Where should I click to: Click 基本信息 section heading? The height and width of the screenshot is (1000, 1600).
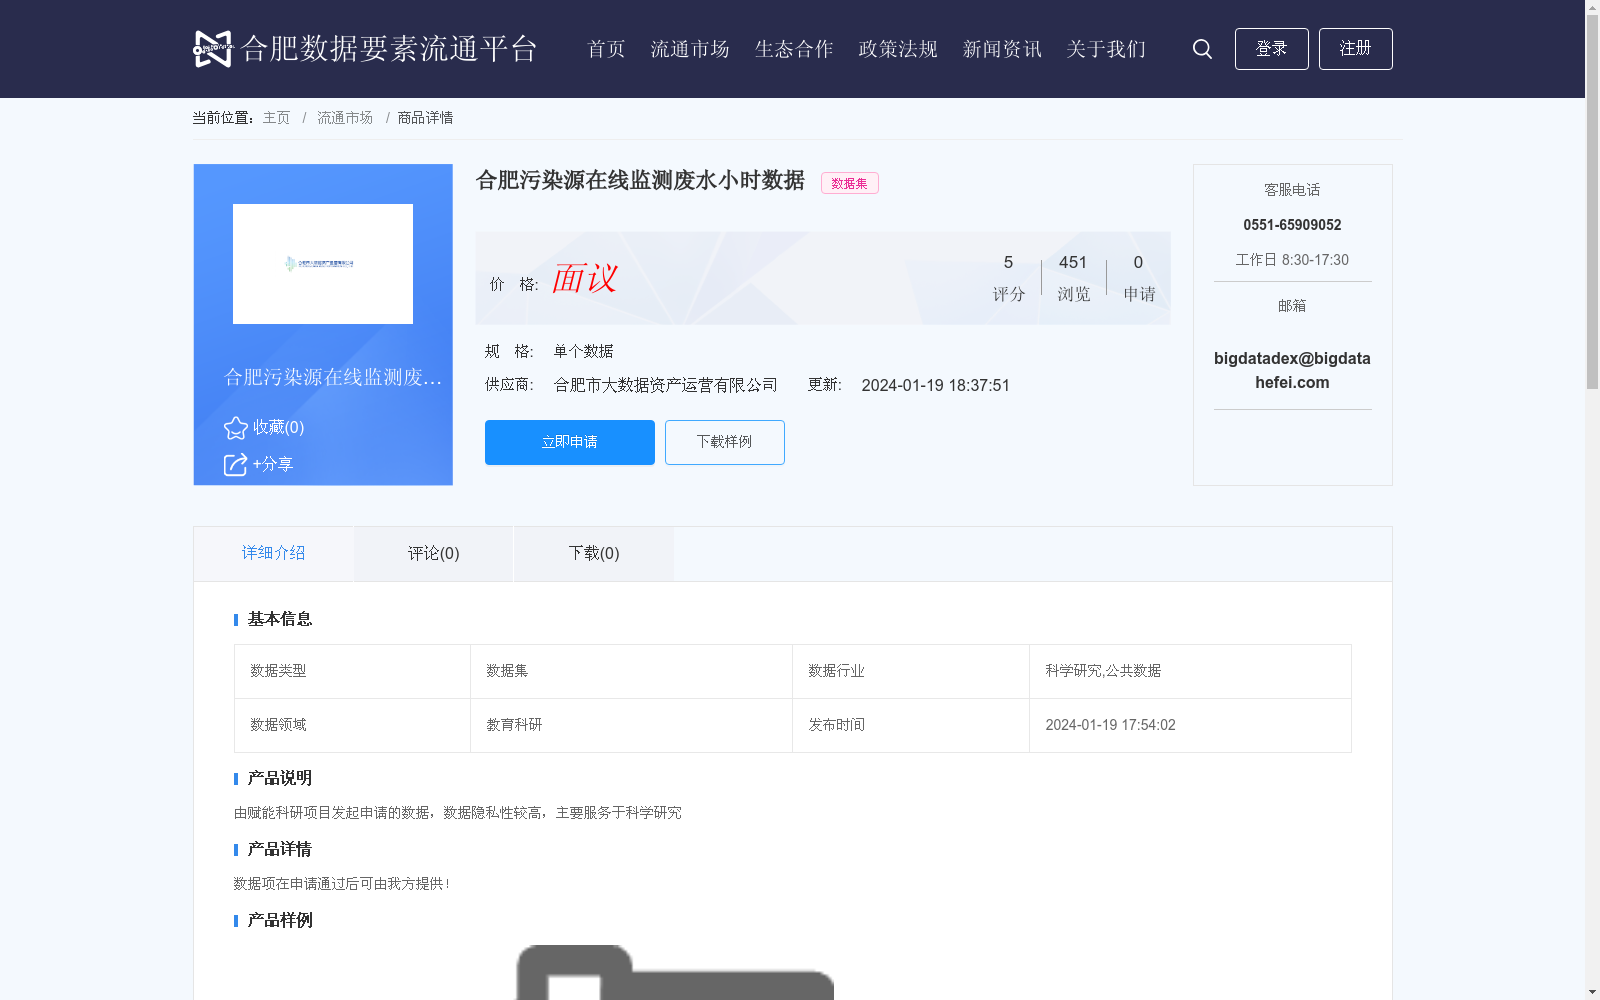point(280,620)
